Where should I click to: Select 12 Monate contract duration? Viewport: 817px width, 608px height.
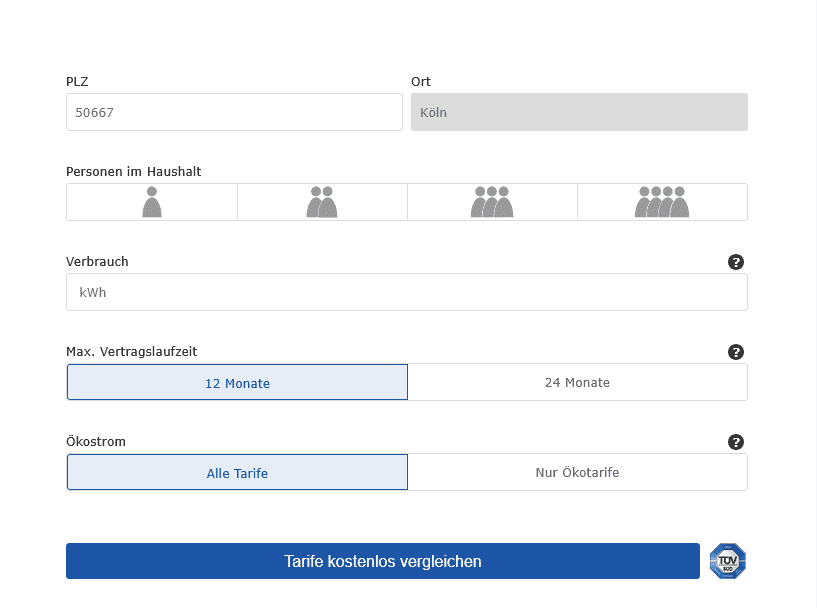point(237,383)
